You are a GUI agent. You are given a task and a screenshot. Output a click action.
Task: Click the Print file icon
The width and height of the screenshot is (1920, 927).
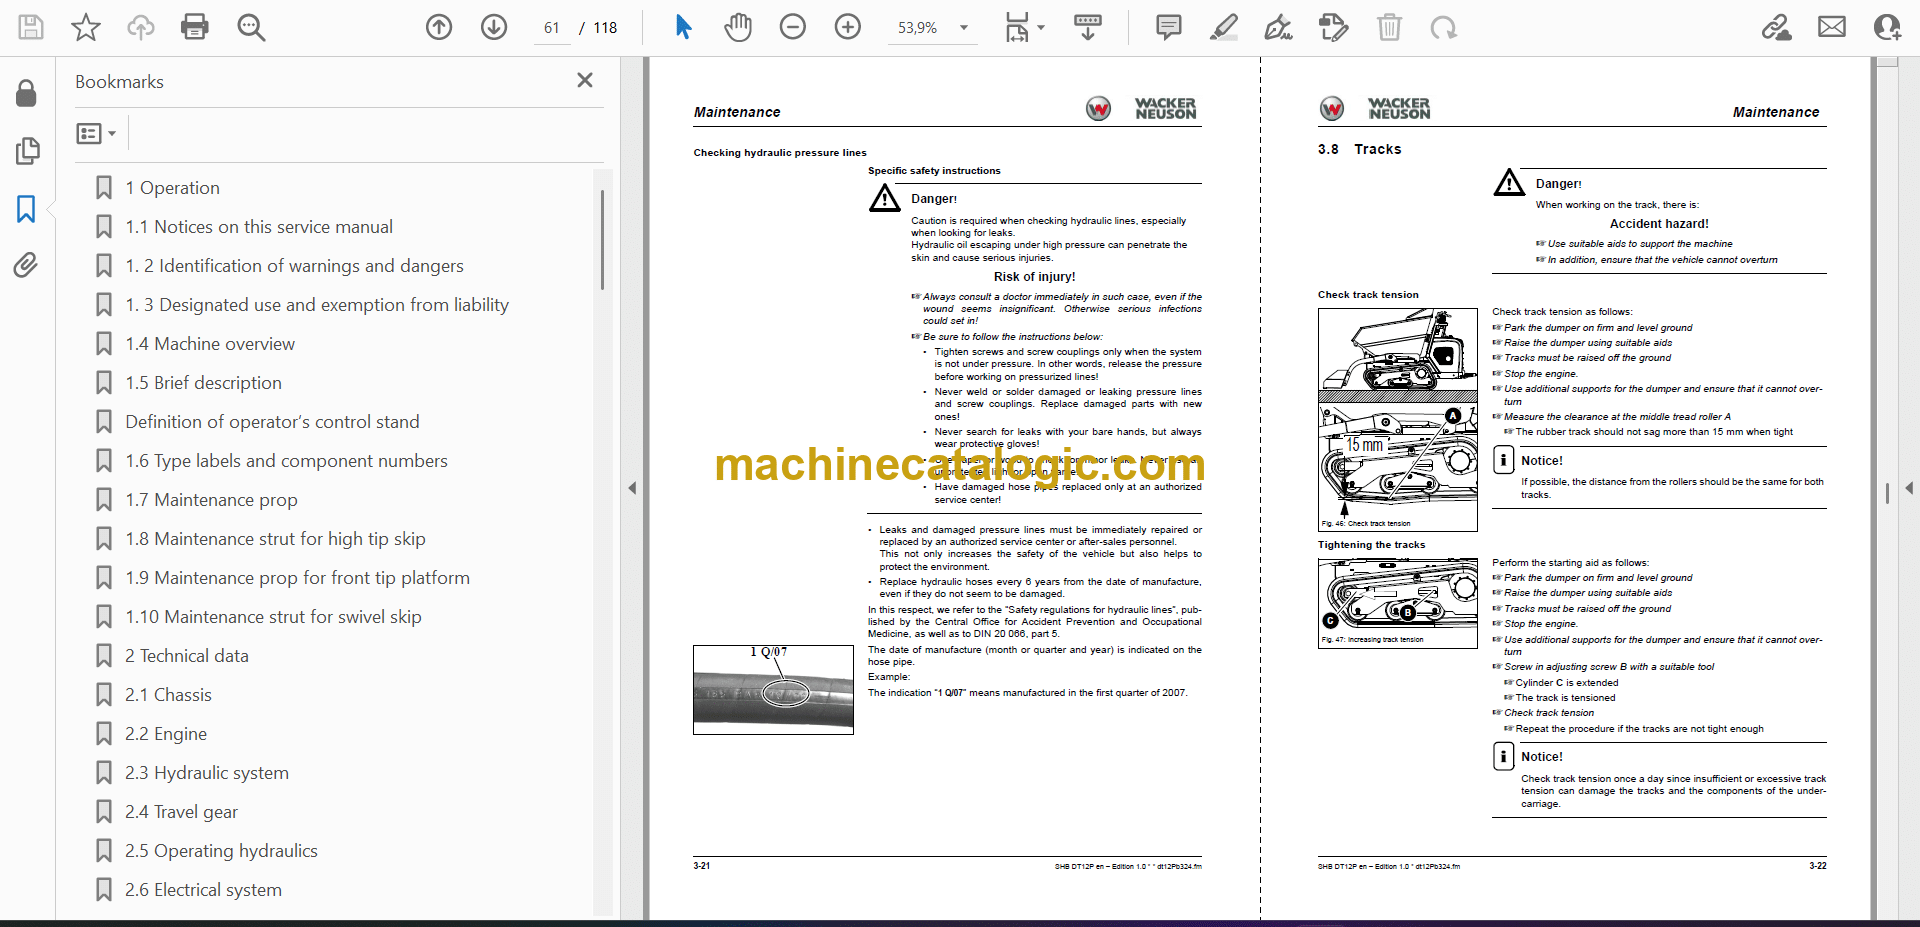click(x=194, y=27)
